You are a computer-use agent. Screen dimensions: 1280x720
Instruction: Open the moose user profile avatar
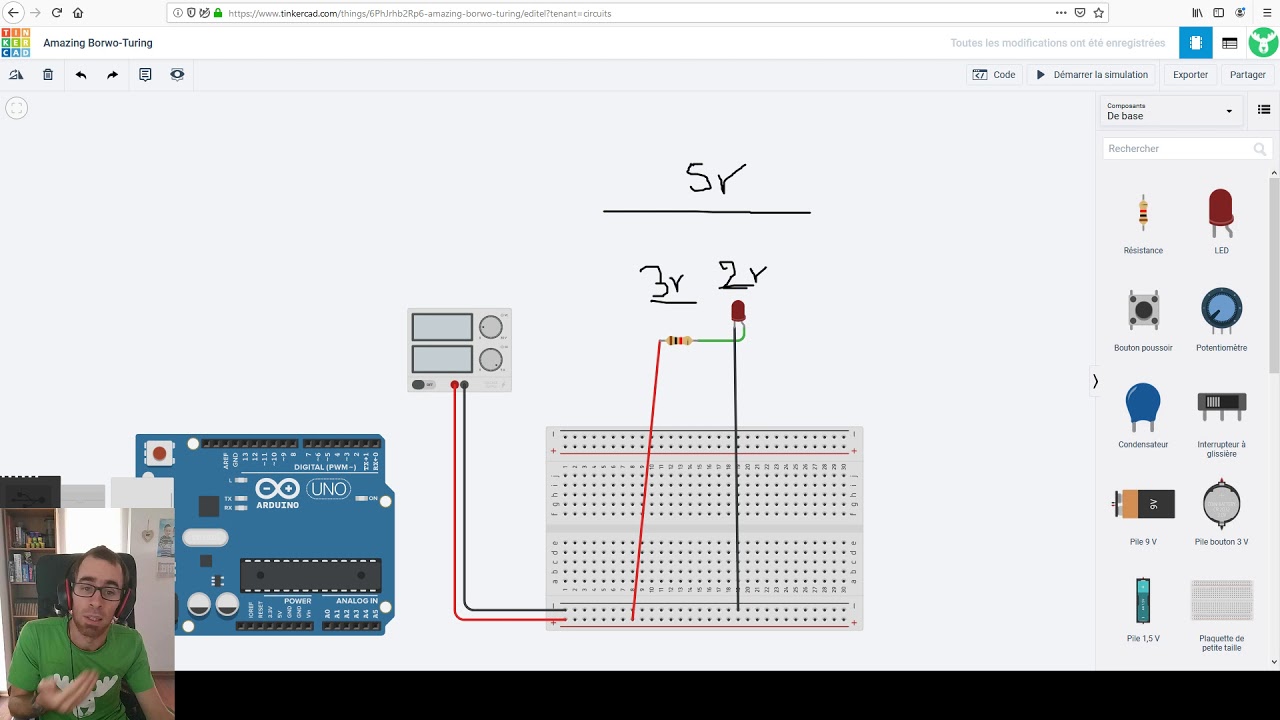pyautogui.click(x=1263, y=43)
